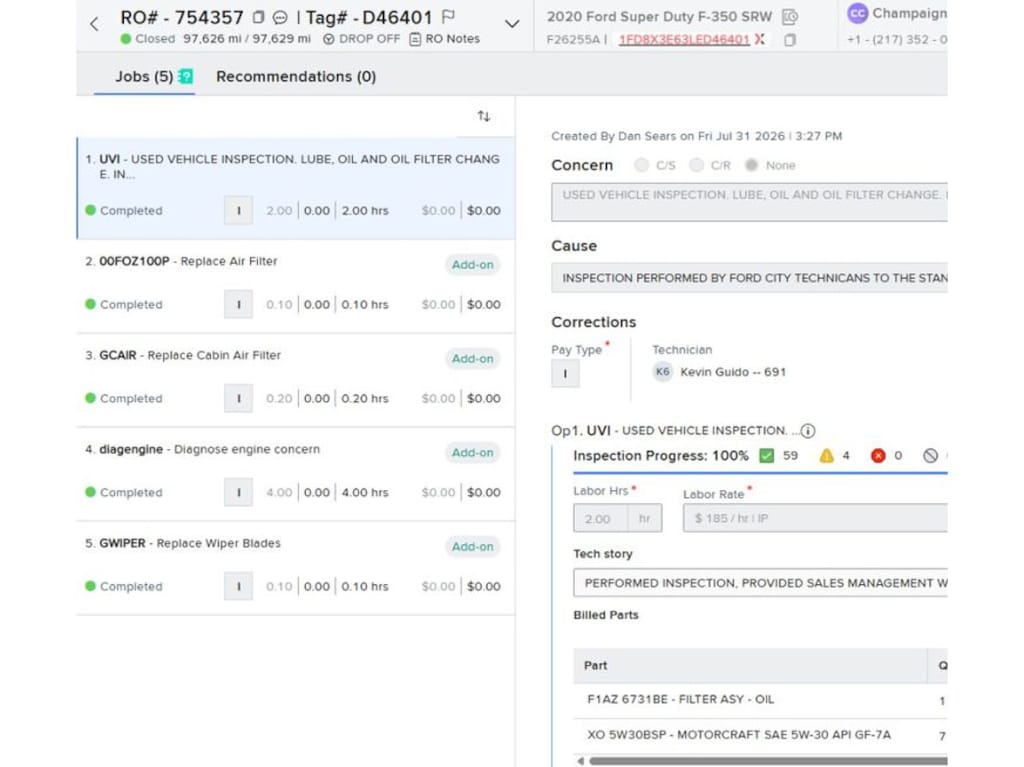
Task: Click the customer phone number +1 (217) 352
Action: [896, 40]
